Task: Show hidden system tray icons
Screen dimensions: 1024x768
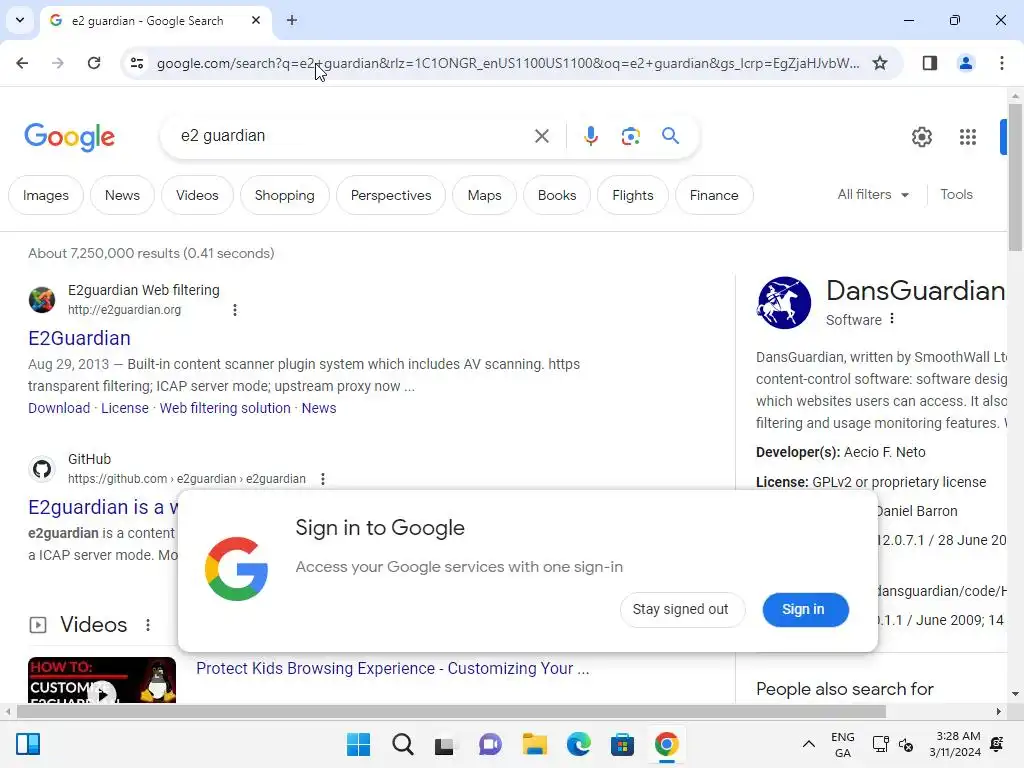Action: 808,744
